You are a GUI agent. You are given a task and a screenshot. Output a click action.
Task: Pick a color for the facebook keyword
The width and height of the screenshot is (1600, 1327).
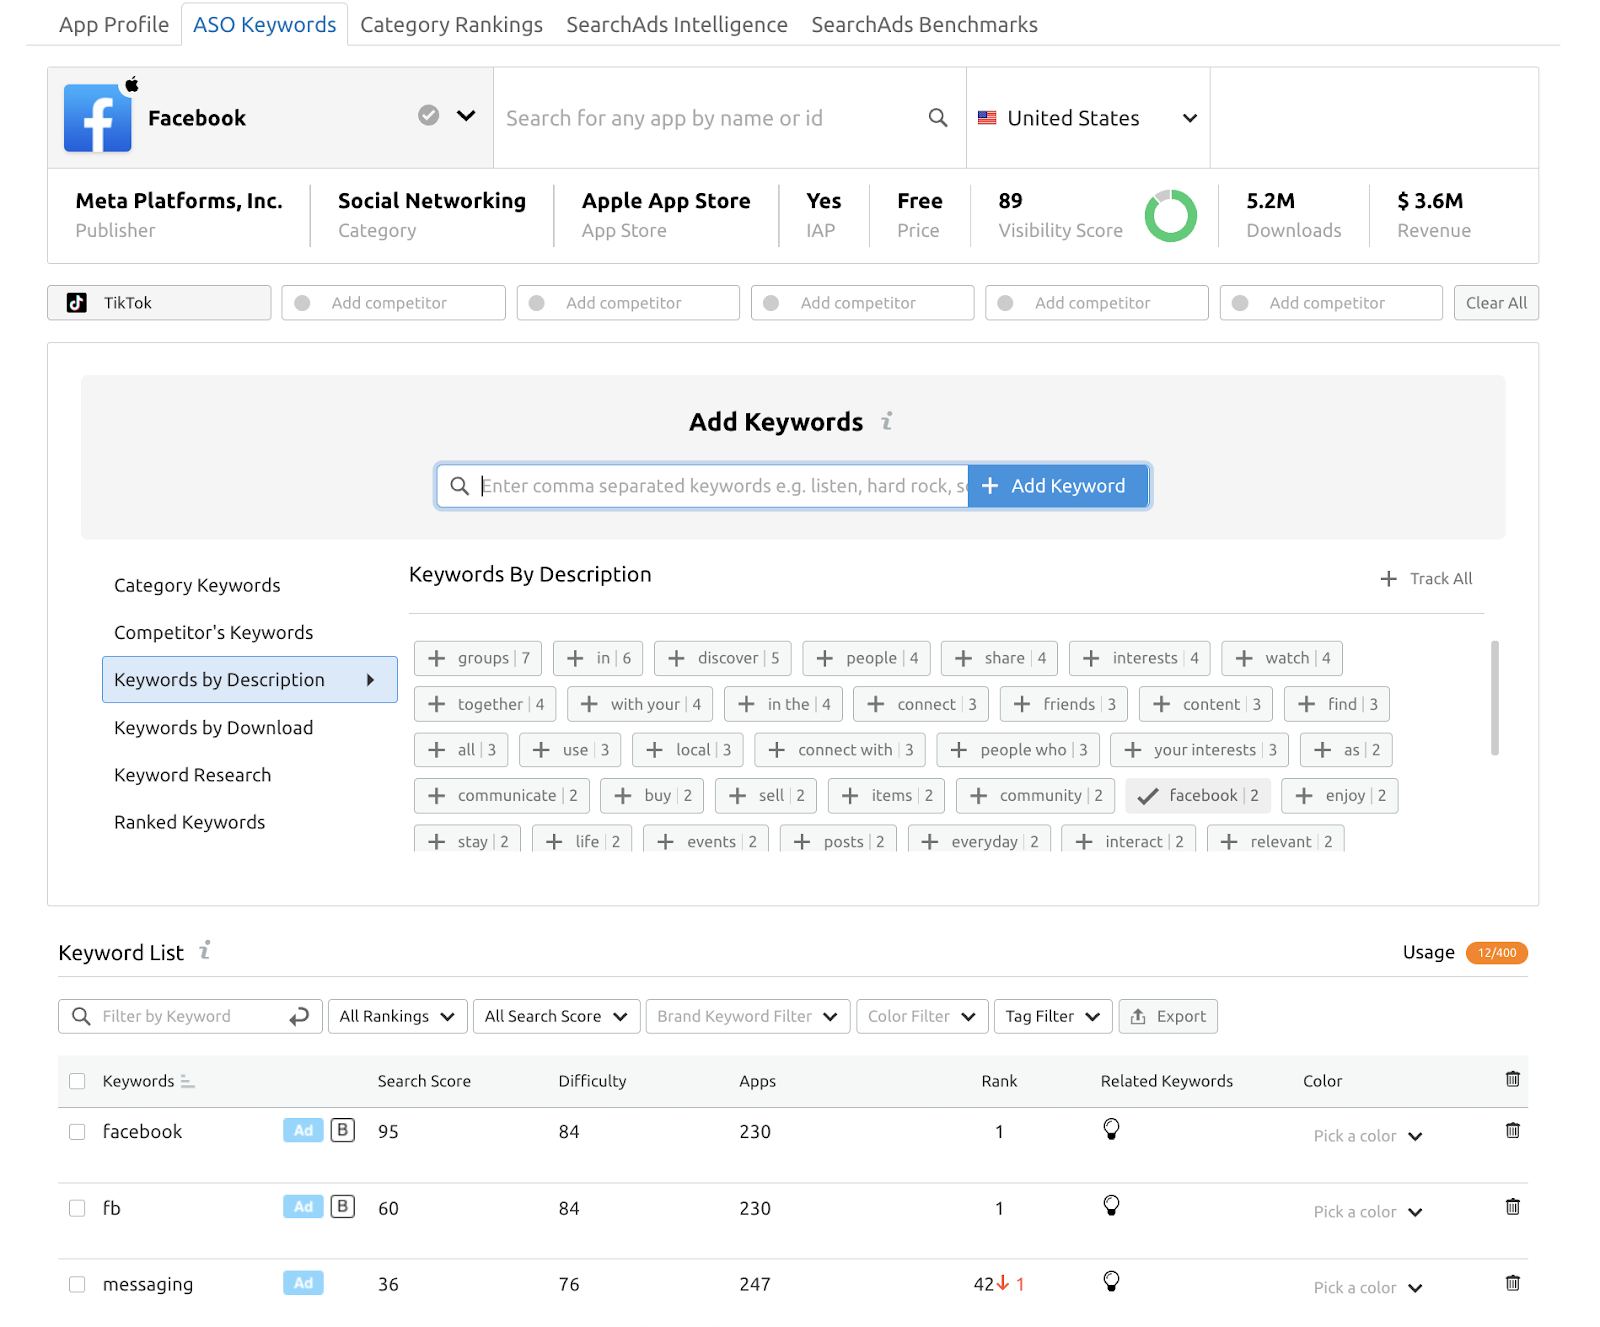point(1366,1135)
